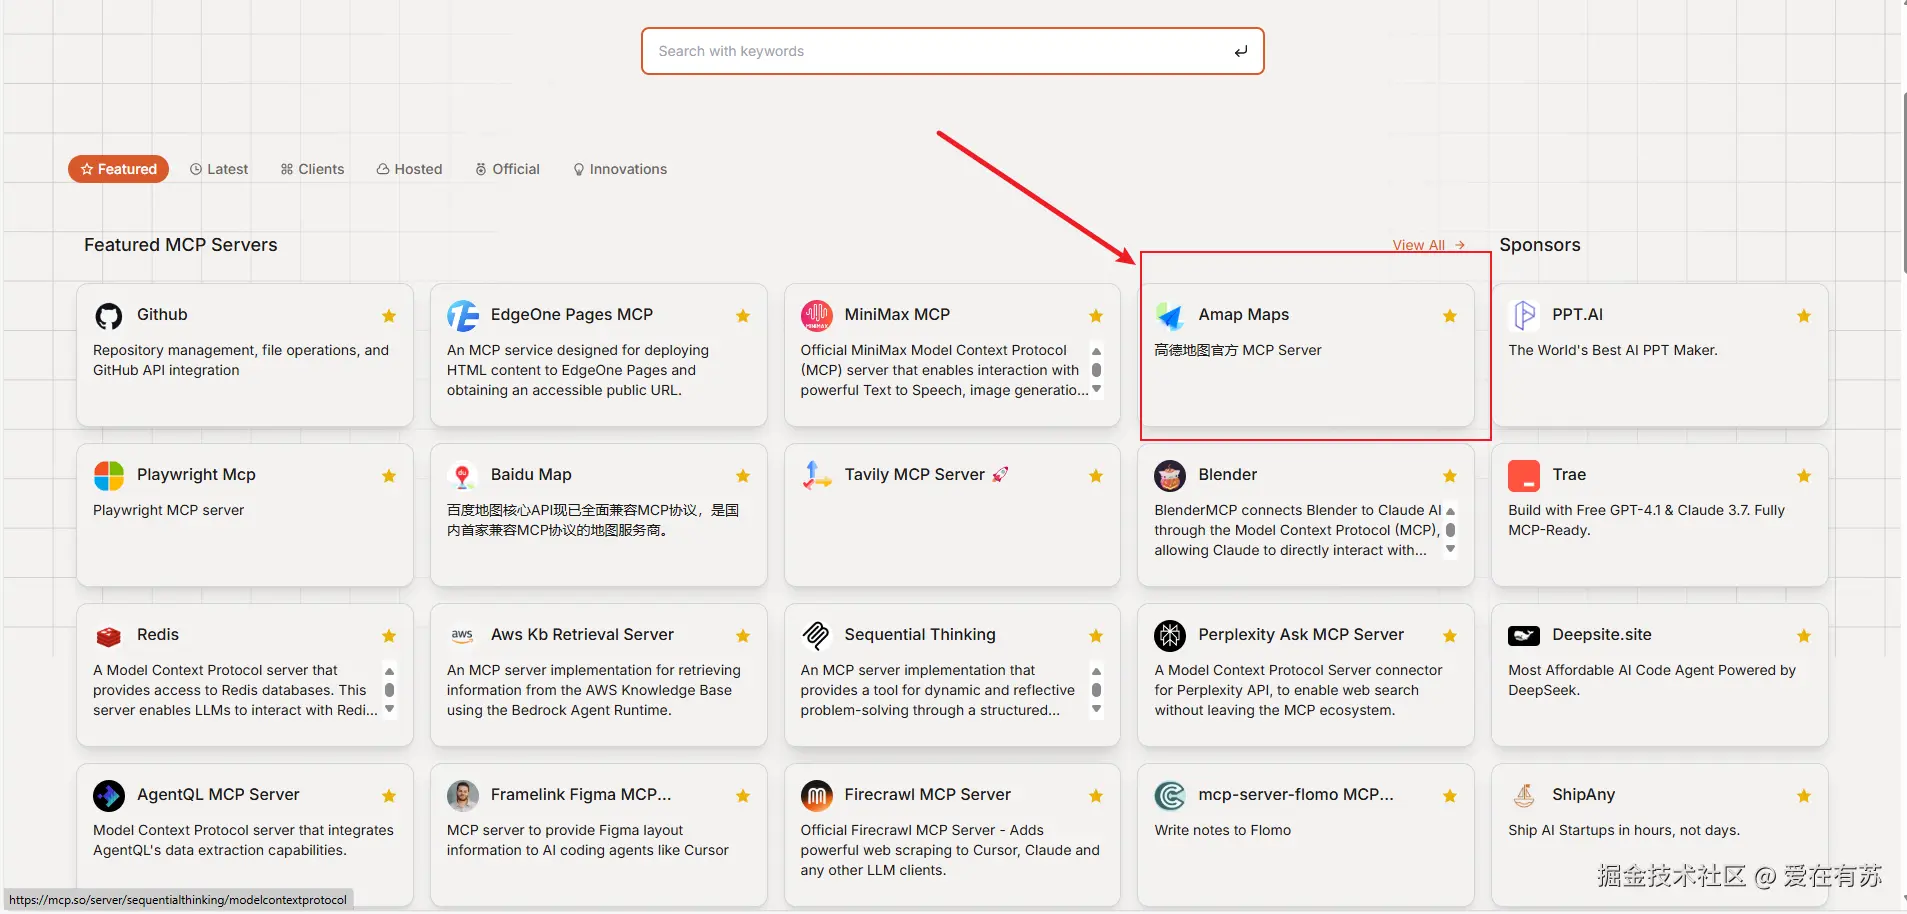The height and width of the screenshot is (914, 1907).
Task: Click the PPT.AI logo icon
Action: click(x=1524, y=316)
